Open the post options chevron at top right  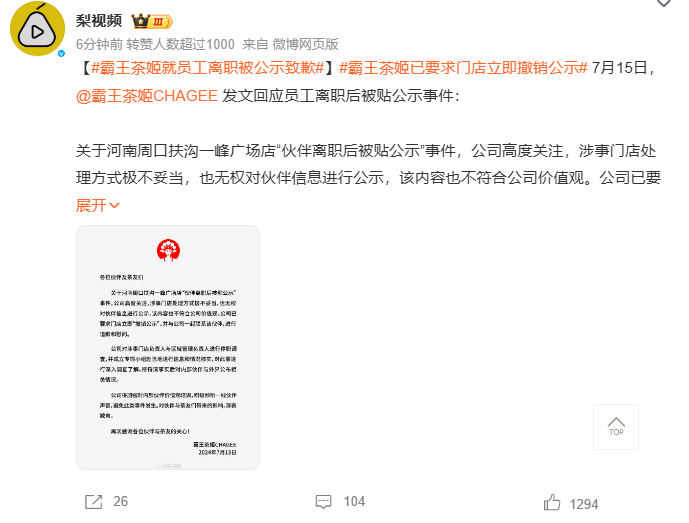point(664,3)
